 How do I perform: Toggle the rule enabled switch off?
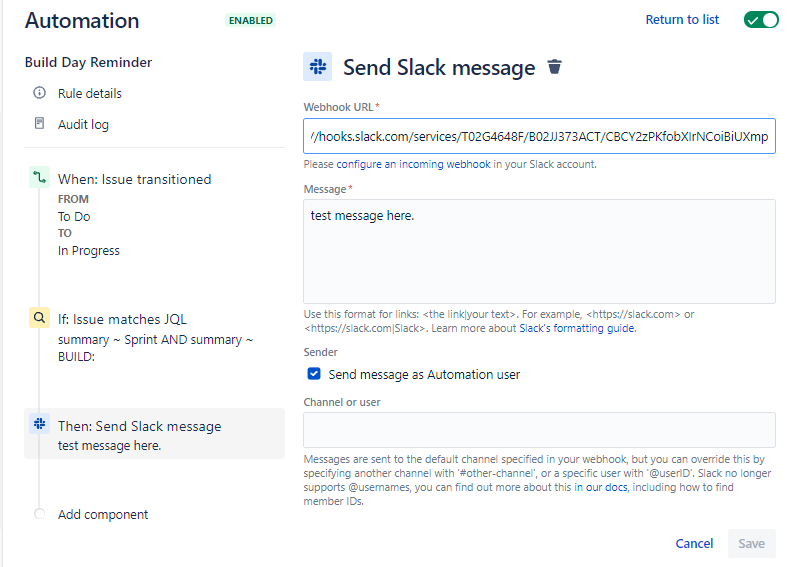coord(761,20)
